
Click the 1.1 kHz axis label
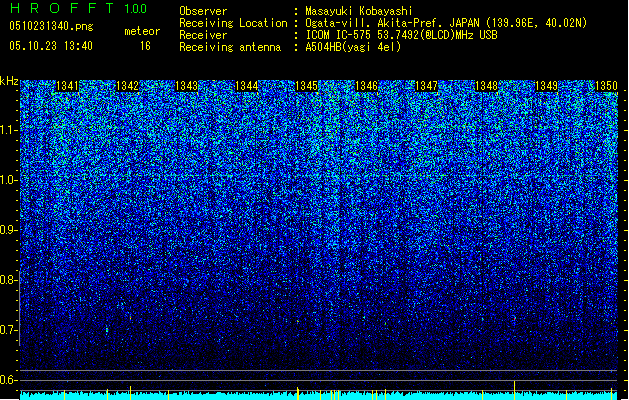[x=8, y=130]
